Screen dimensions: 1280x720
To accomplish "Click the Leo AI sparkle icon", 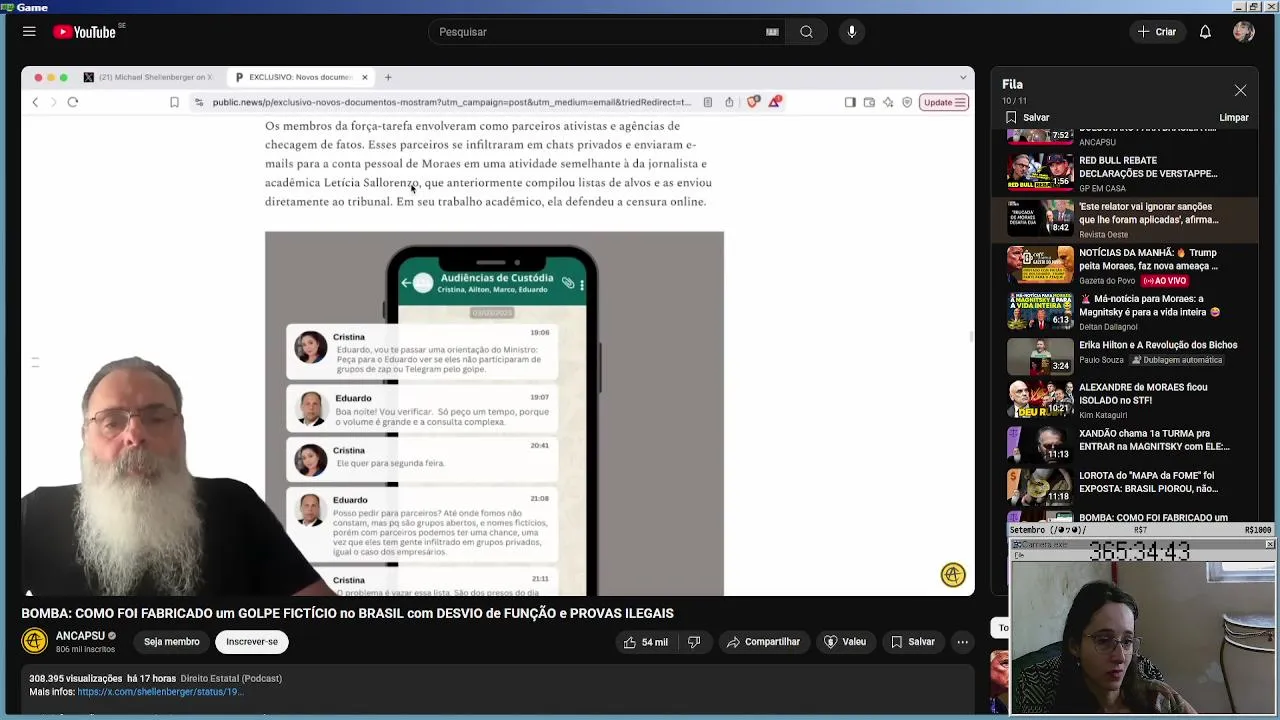I will coord(888,102).
